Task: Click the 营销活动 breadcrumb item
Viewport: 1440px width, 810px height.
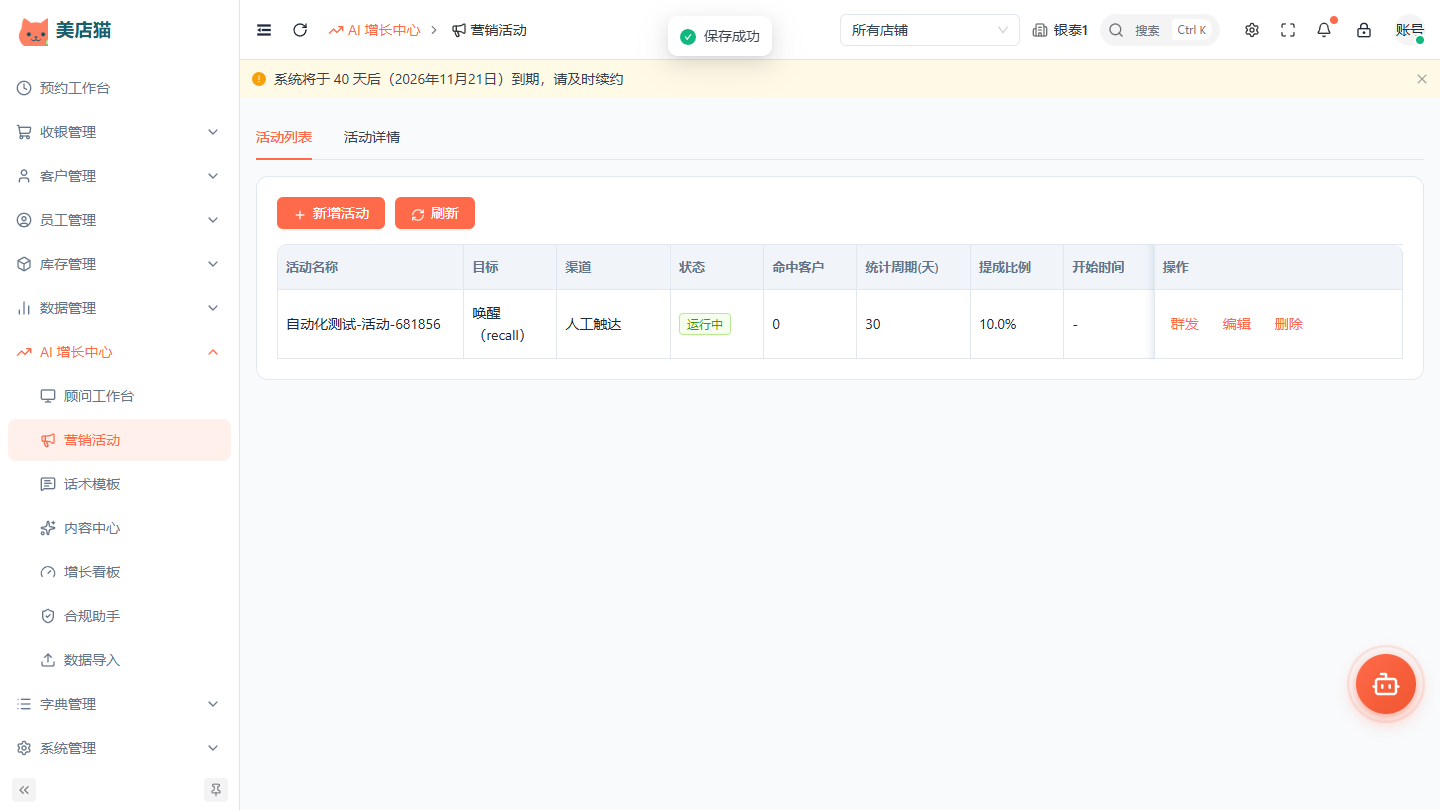Action: (489, 30)
